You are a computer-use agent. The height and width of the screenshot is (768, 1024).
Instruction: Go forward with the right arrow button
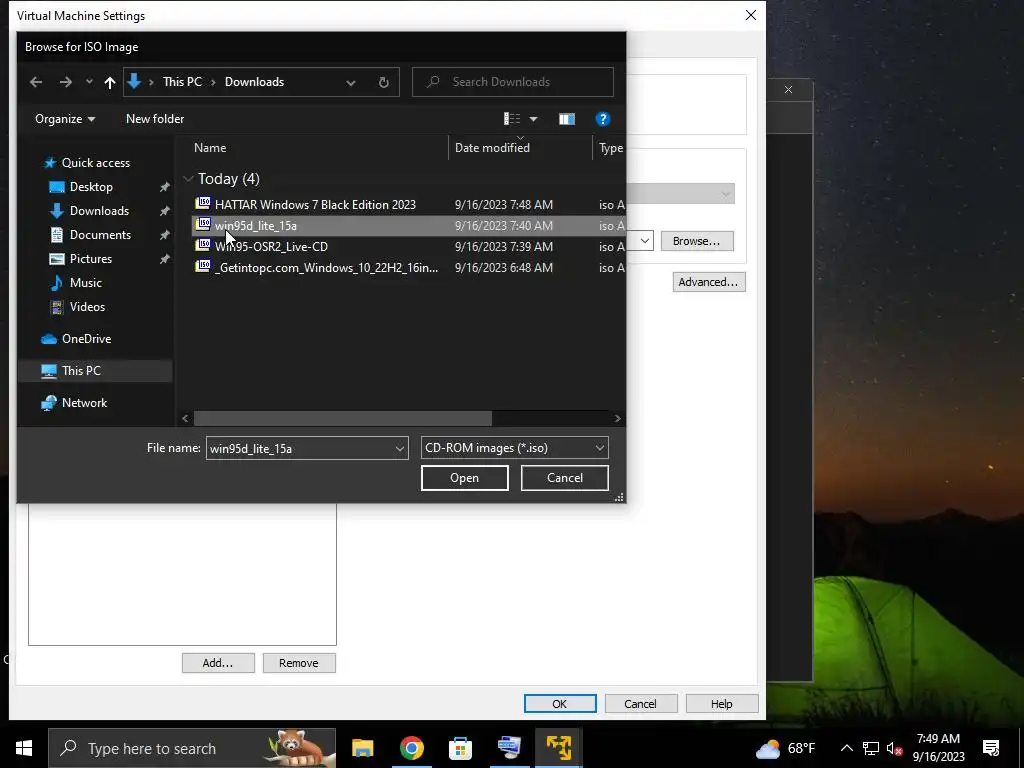(65, 82)
